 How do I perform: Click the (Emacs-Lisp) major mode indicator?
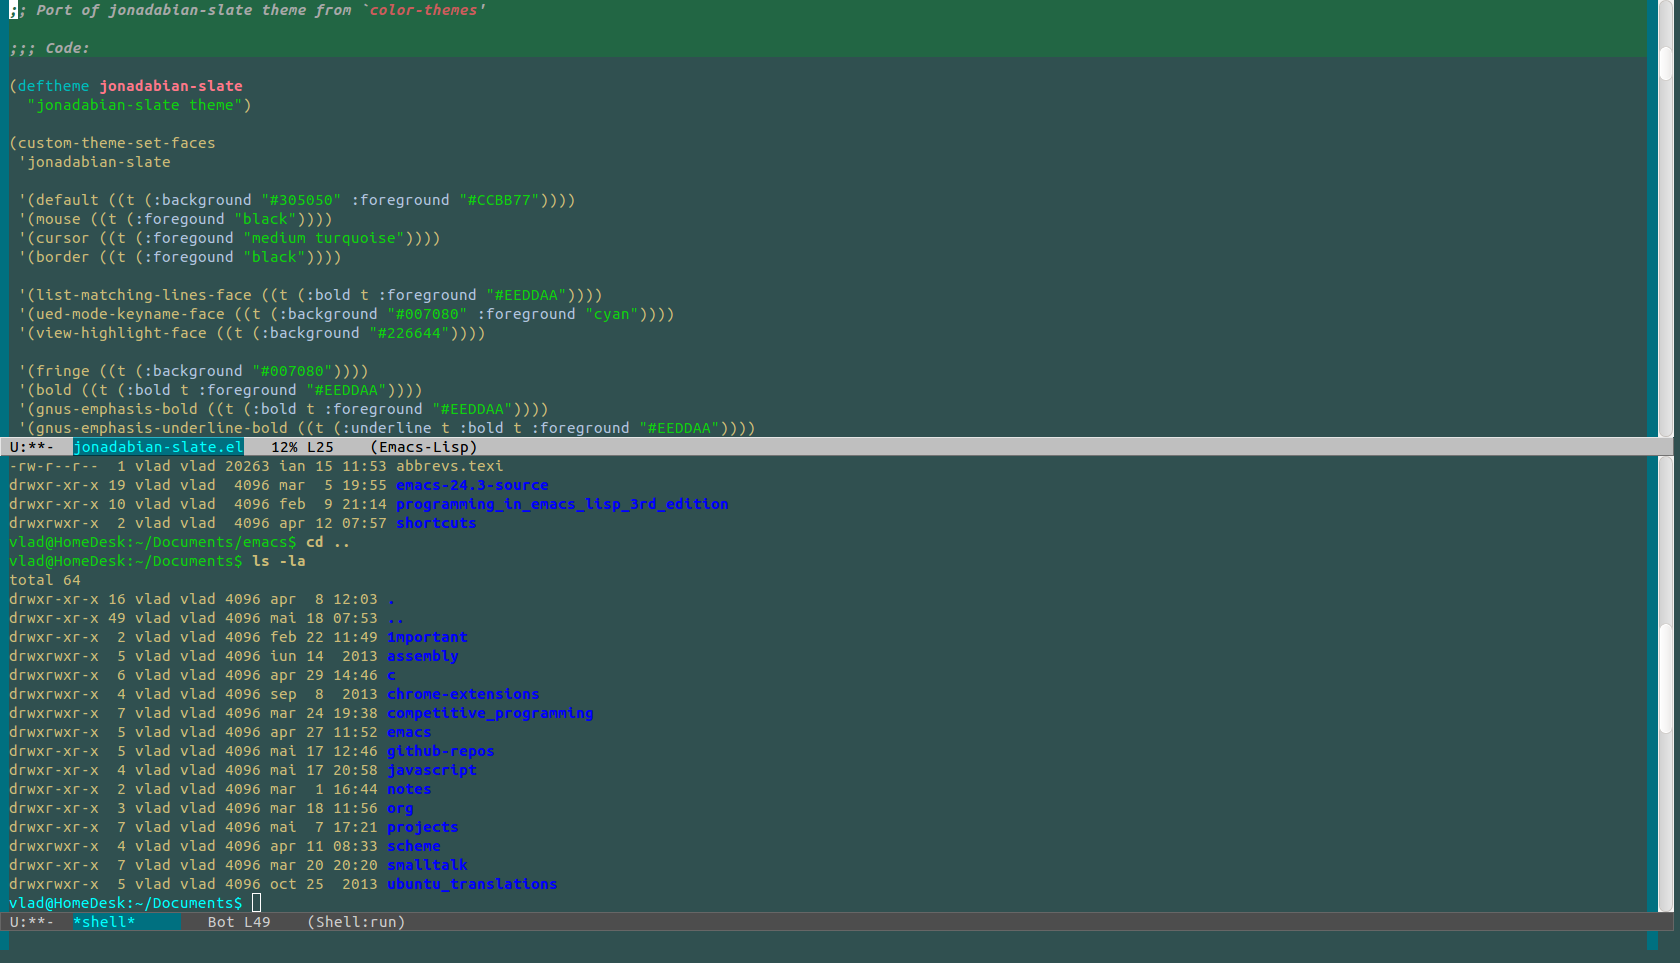(424, 447)
